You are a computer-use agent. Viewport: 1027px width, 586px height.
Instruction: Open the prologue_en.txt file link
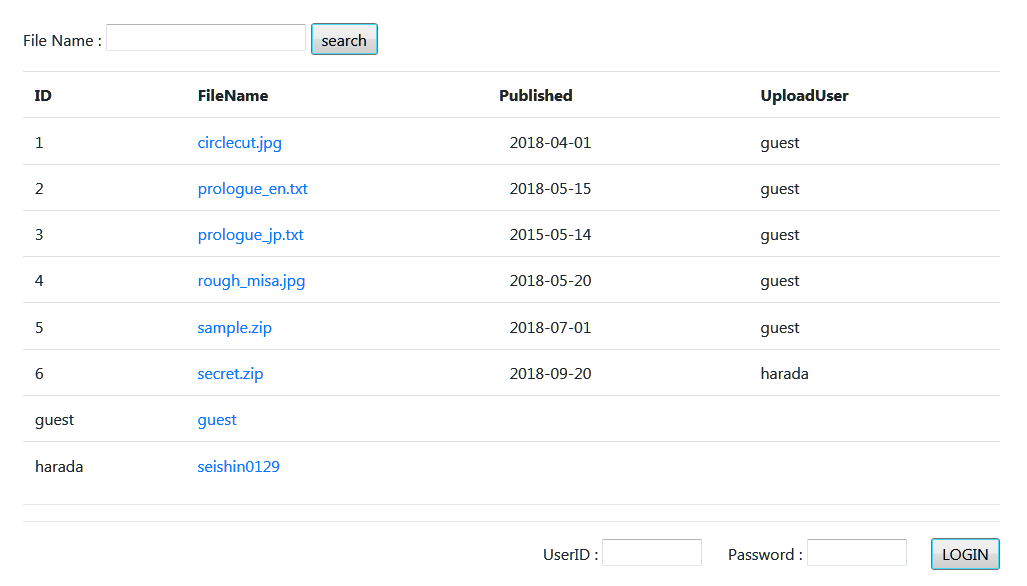coord(252,189)
